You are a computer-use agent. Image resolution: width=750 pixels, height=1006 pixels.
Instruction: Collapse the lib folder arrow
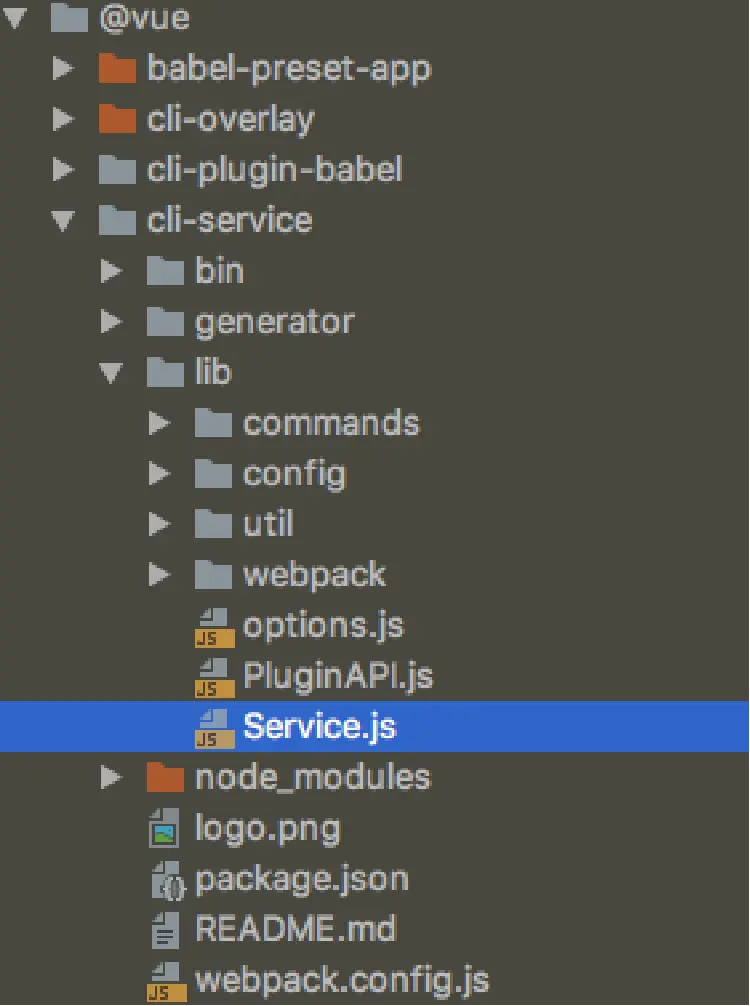pos(112,372)
